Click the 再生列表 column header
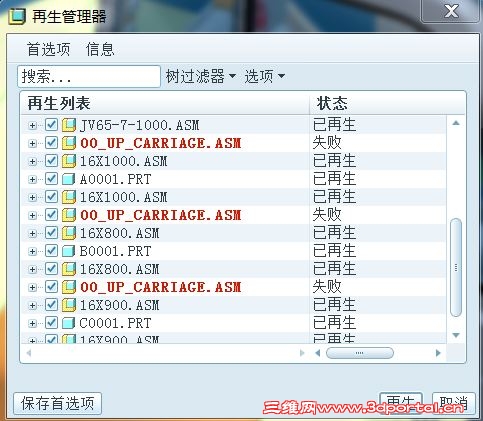This screenshot has height=421, width=483. point(165,103)
